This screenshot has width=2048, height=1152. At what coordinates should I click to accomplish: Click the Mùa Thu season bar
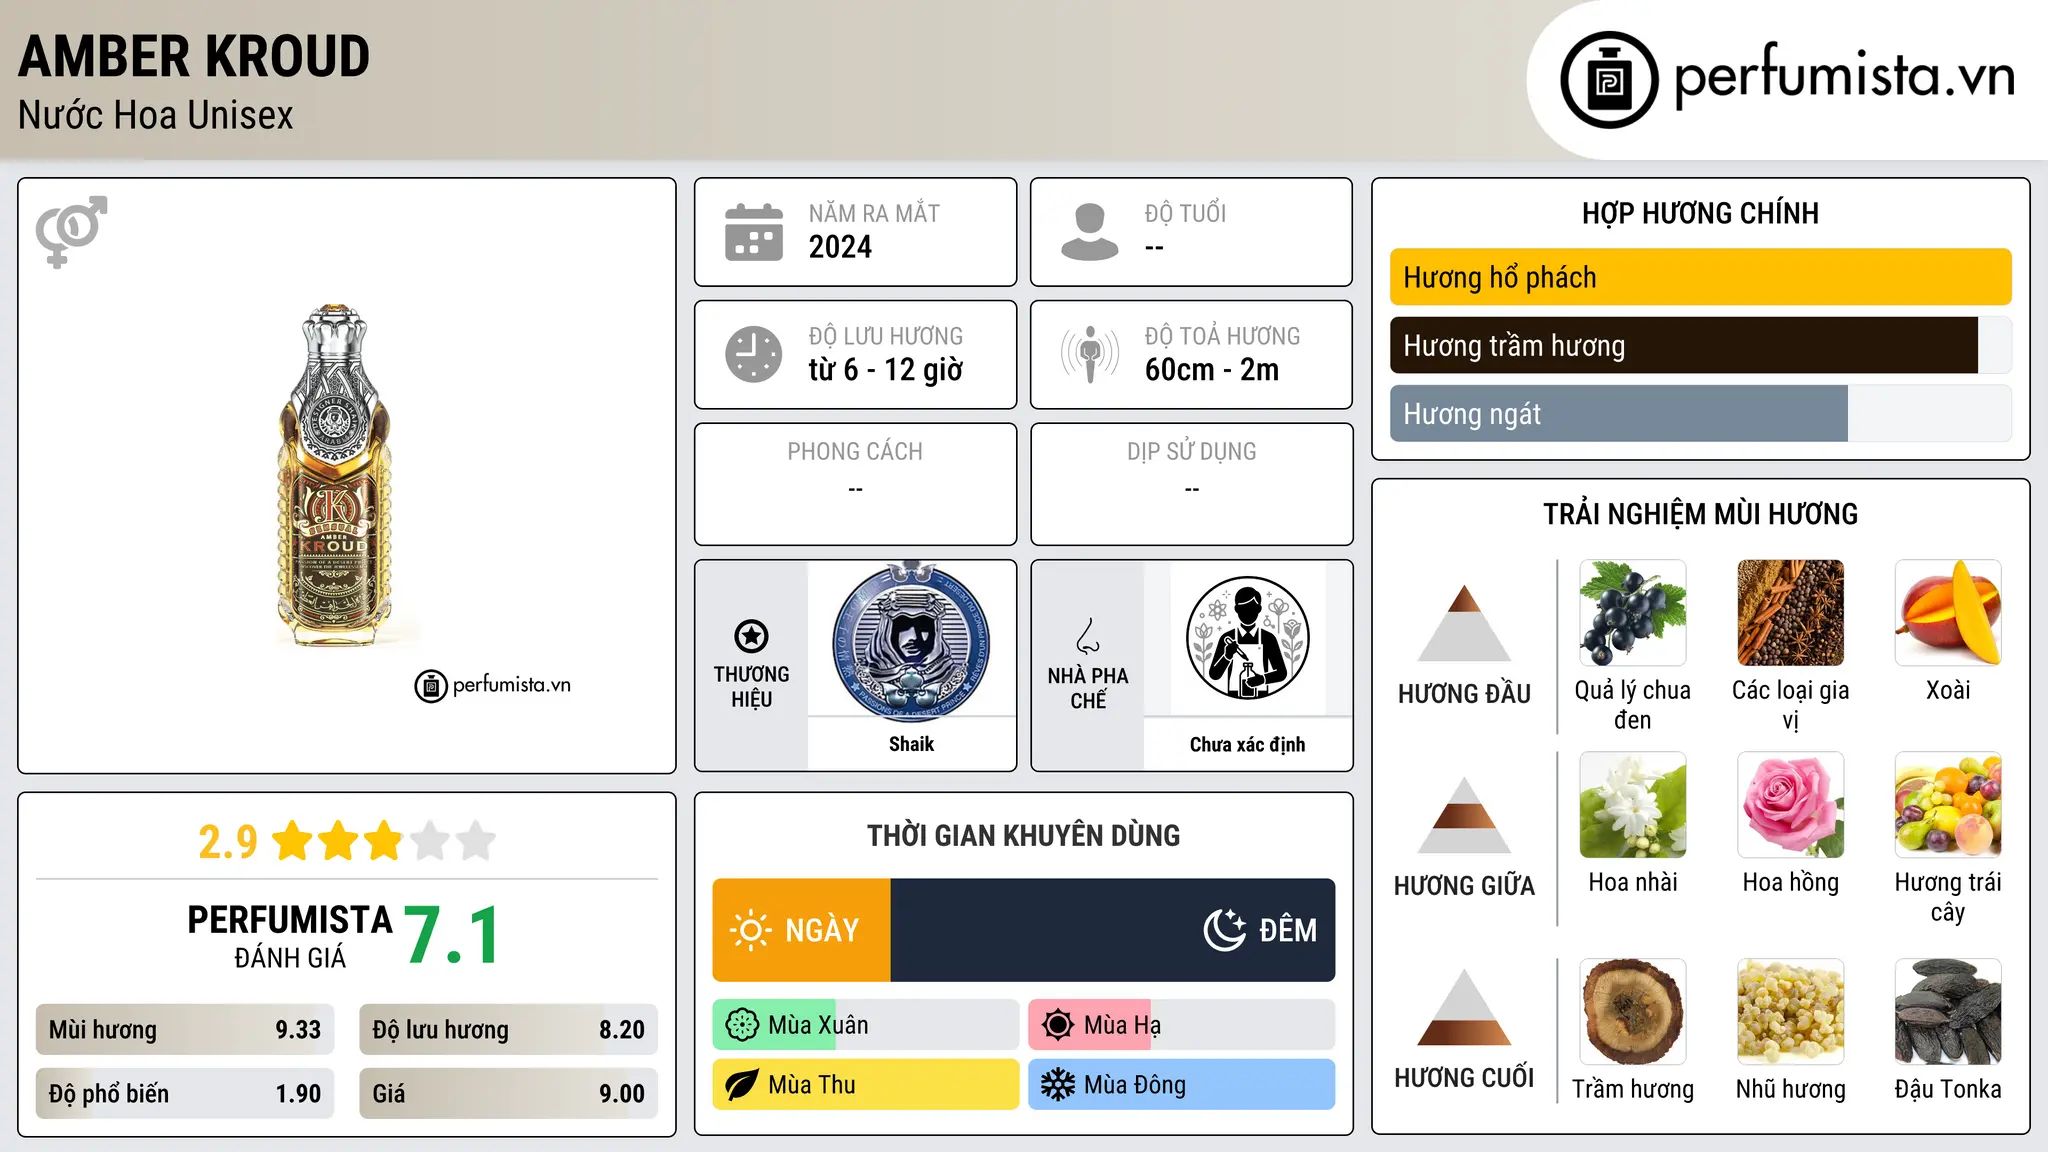coord(866,1085)
